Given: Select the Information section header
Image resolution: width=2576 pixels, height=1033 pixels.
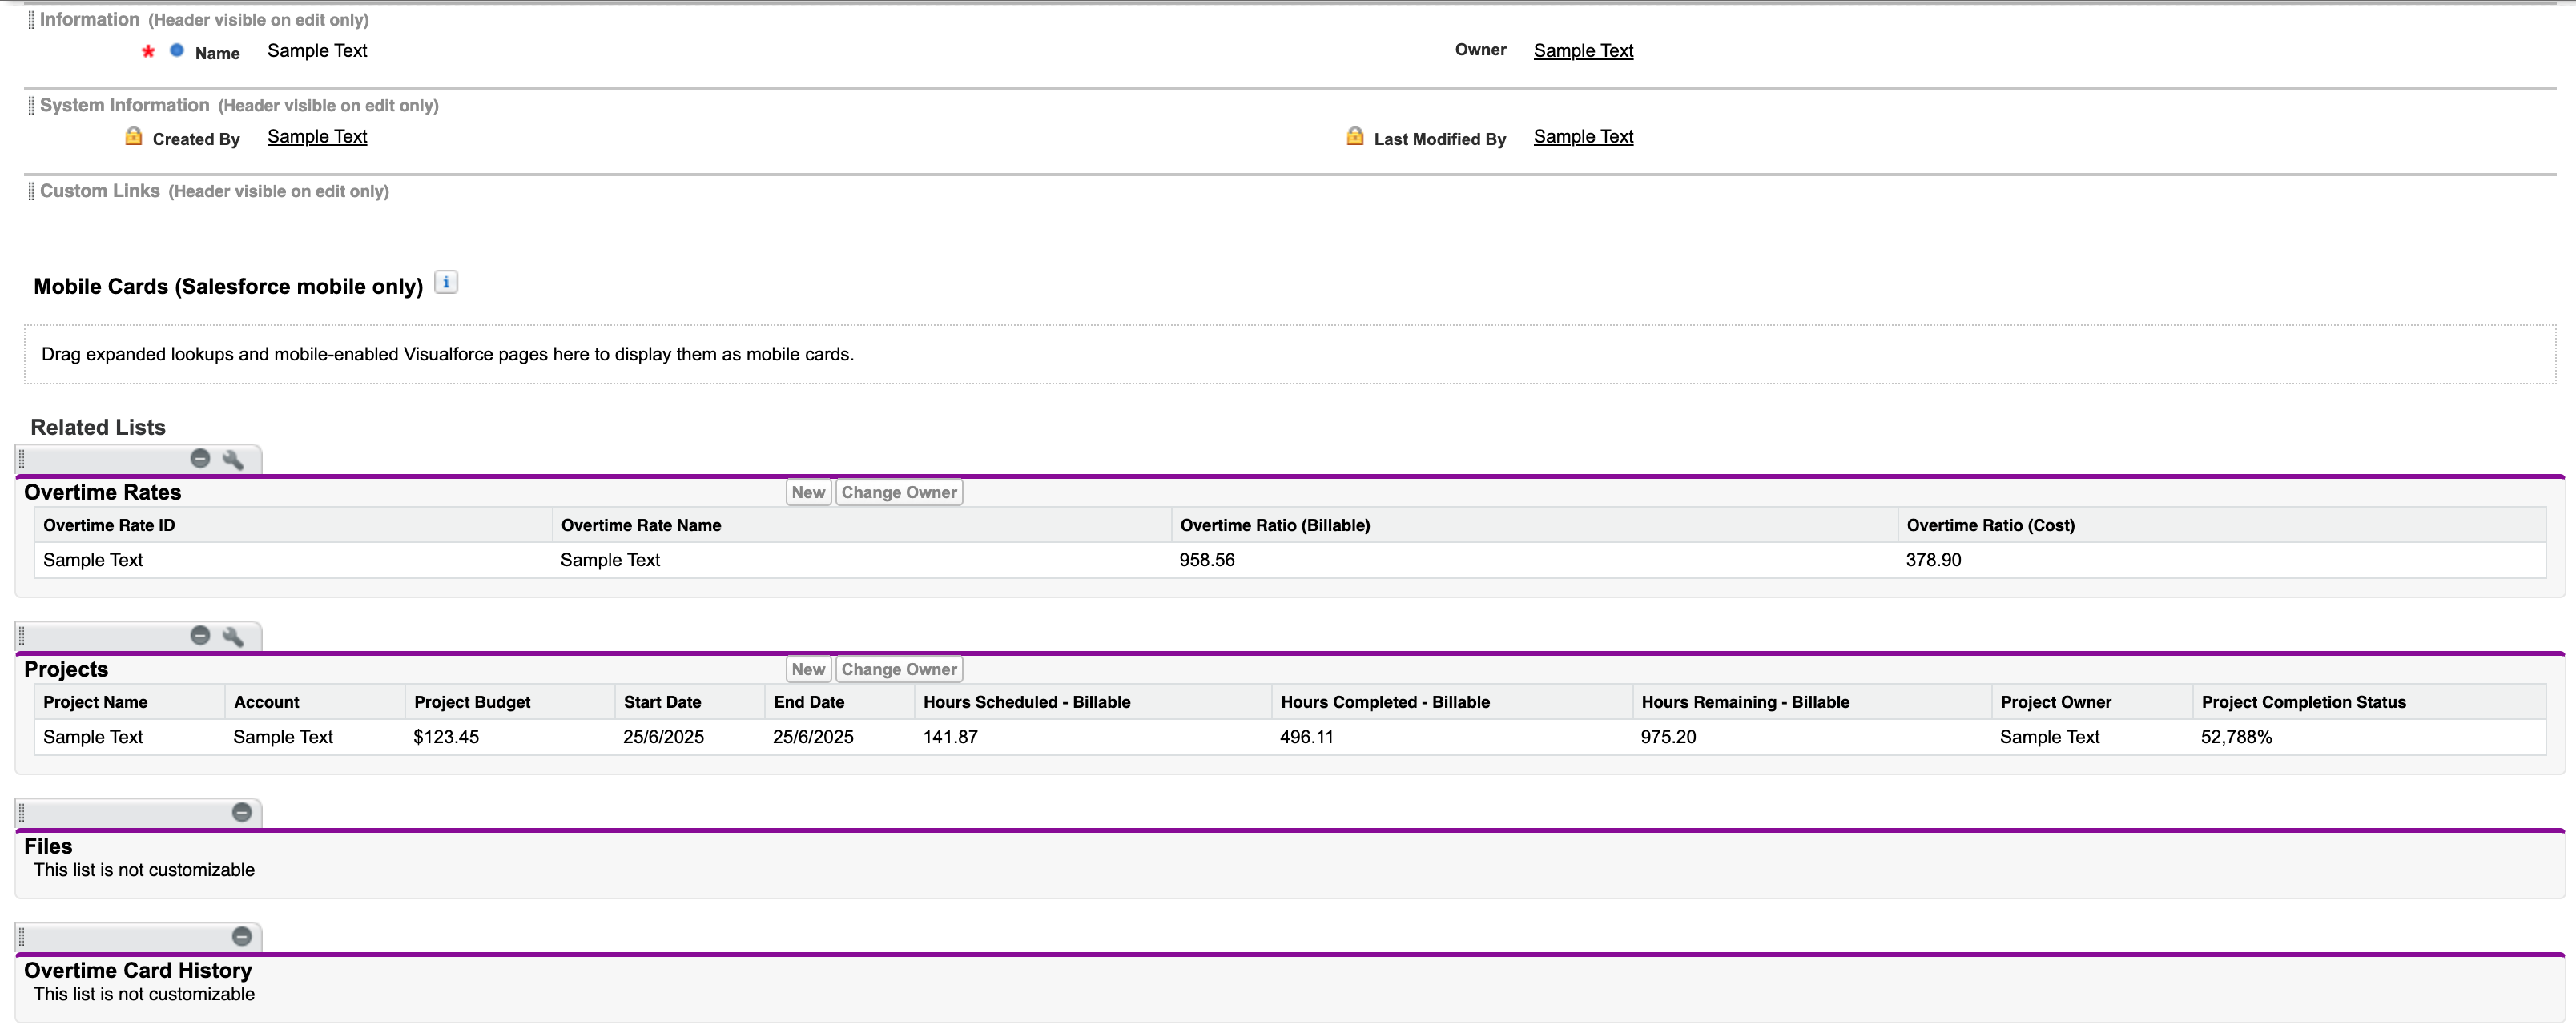Looking at the screenshot, I should pos(204,20).
